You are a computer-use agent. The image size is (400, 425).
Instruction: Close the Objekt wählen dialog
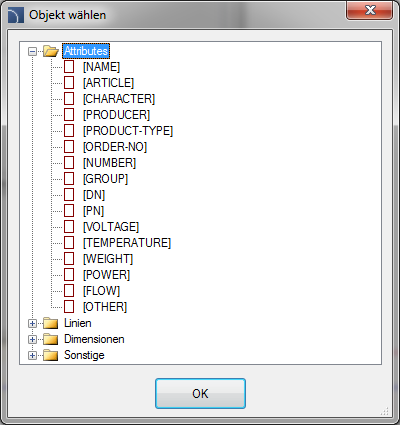pos(370,11)
